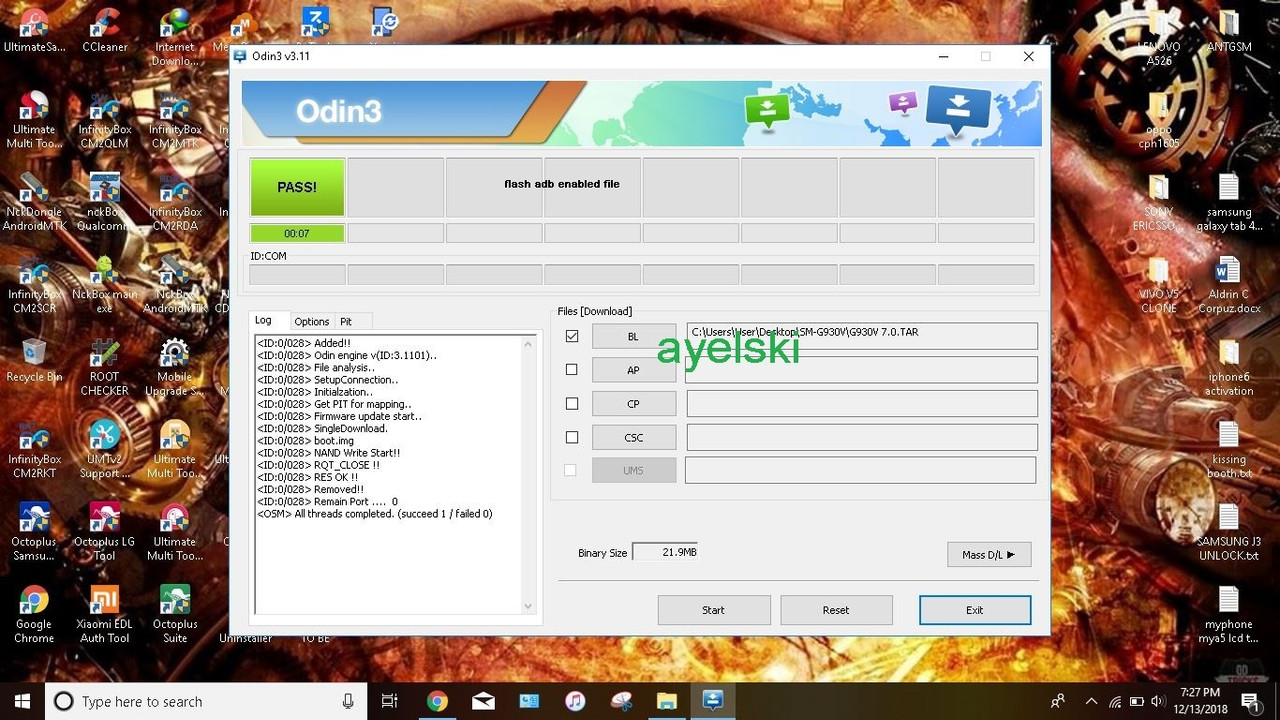Screen dimensions: 1280x720
Task: Click the Exit button
Action: coord(975,610)
